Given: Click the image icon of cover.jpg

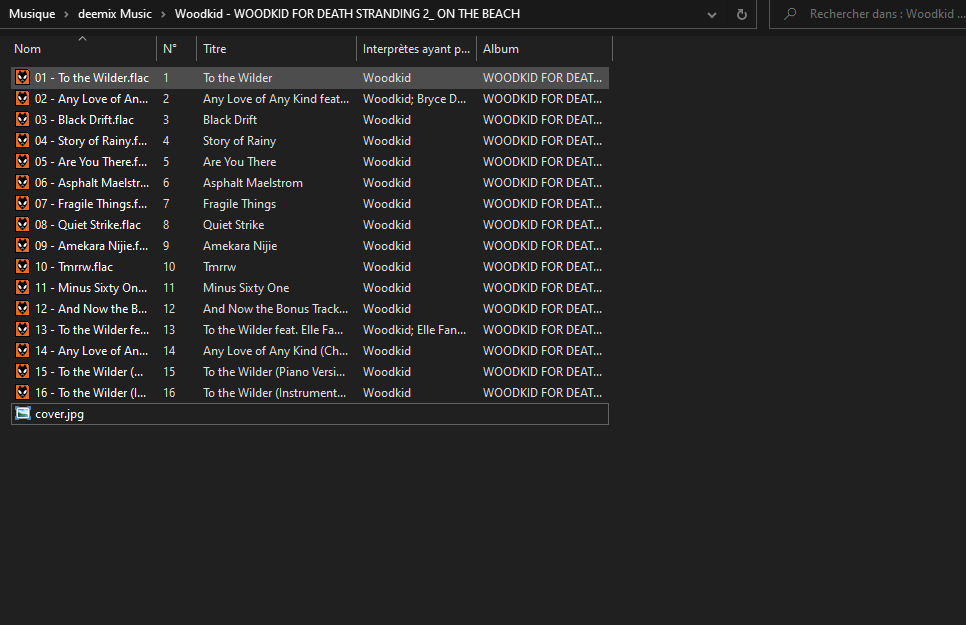Looking at the screenshot, I should pyautogui.click(x=23, y=413).
